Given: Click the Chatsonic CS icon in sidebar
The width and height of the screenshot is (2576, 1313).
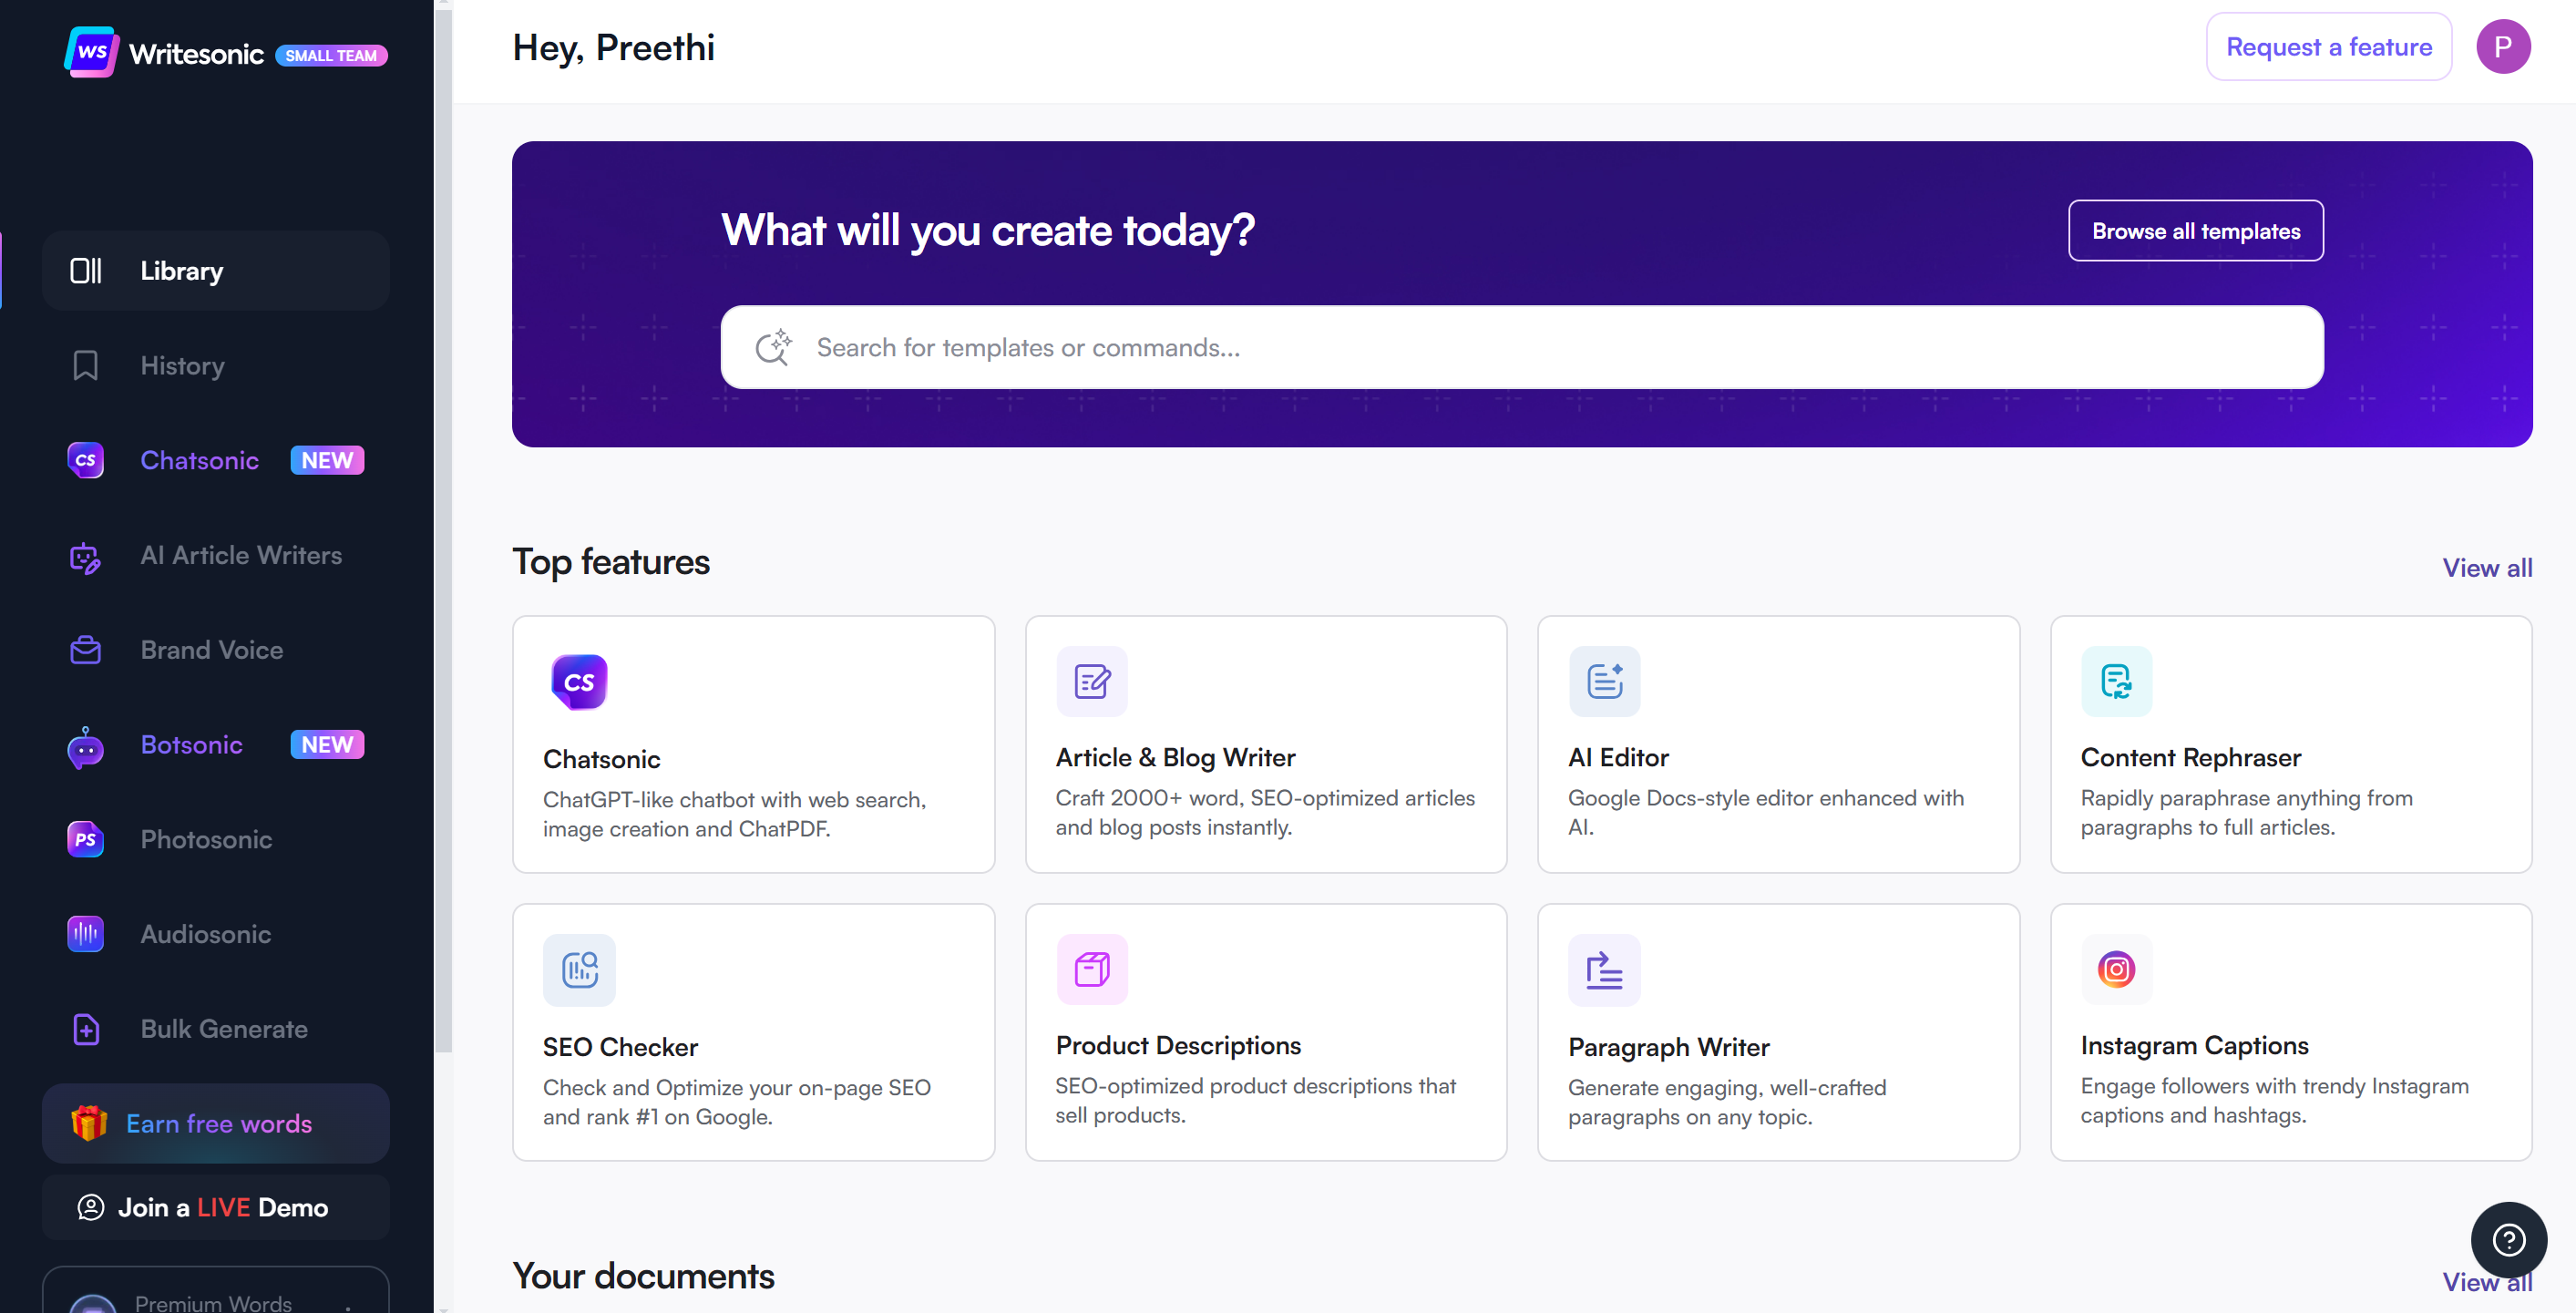Looking at the screenshot, I should click(85, 460).
